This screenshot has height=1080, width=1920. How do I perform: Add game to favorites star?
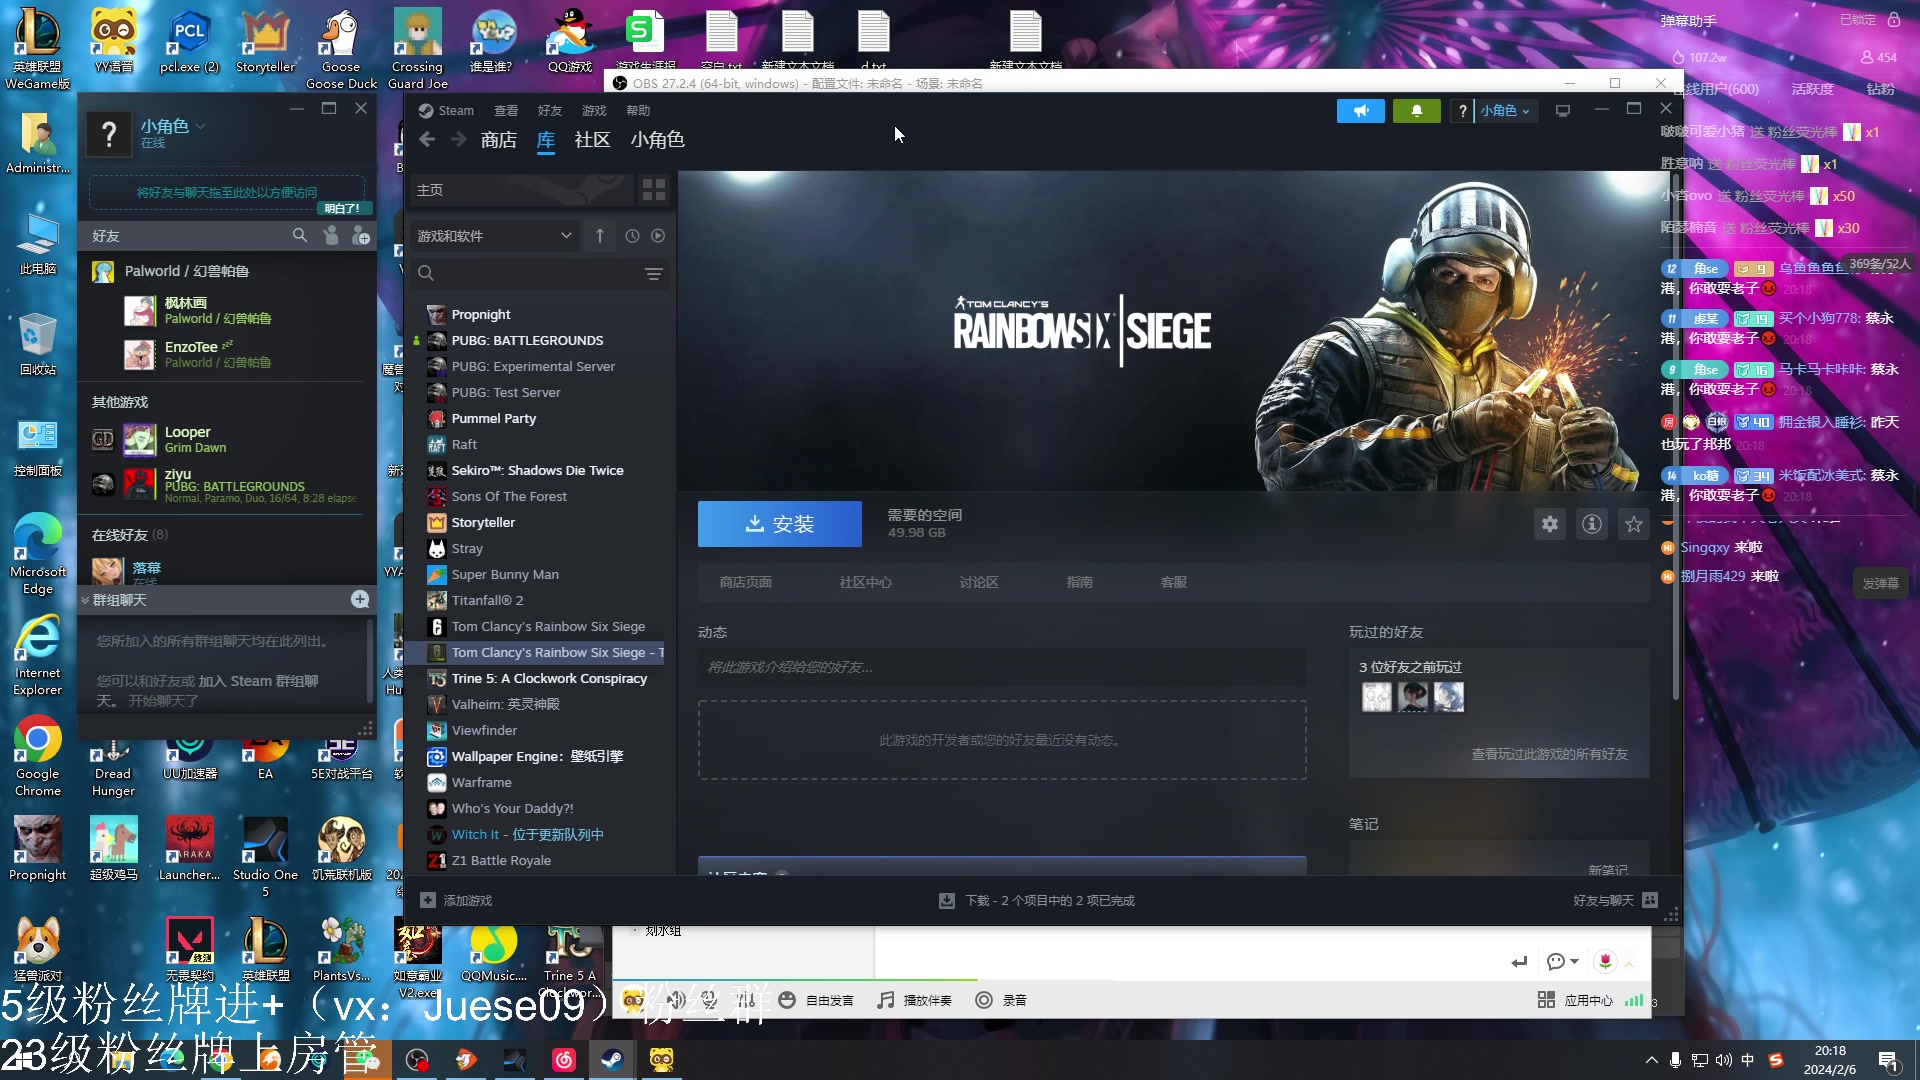pyautogui.click(x=1633, y=524)
